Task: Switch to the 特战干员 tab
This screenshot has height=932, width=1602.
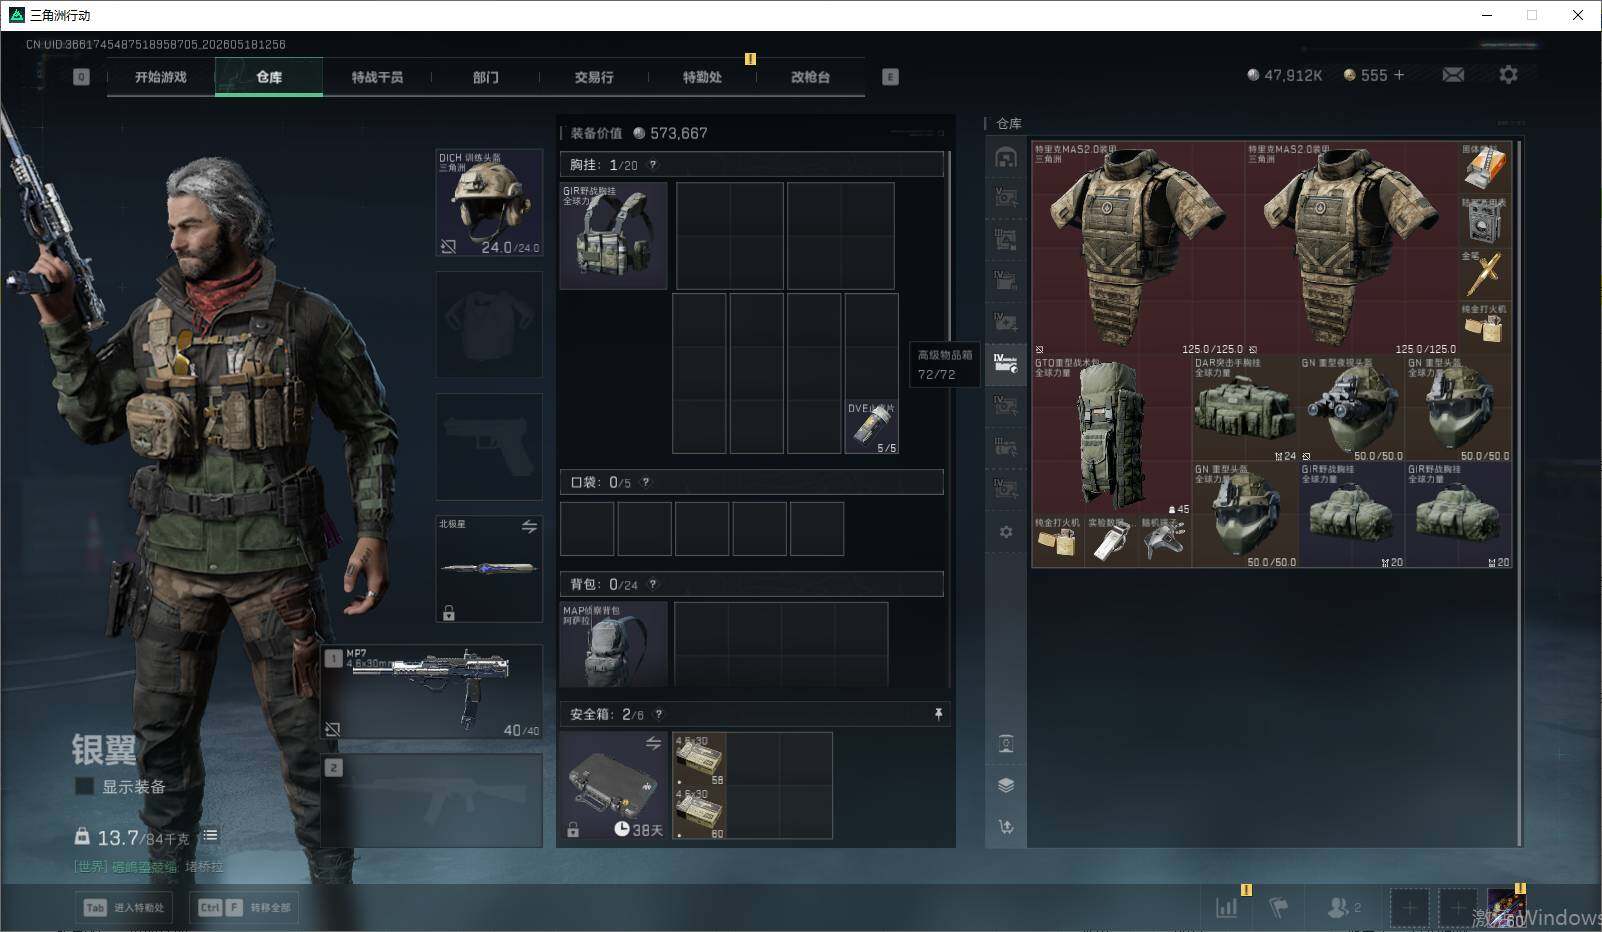Action: click(x=377, y=77)
